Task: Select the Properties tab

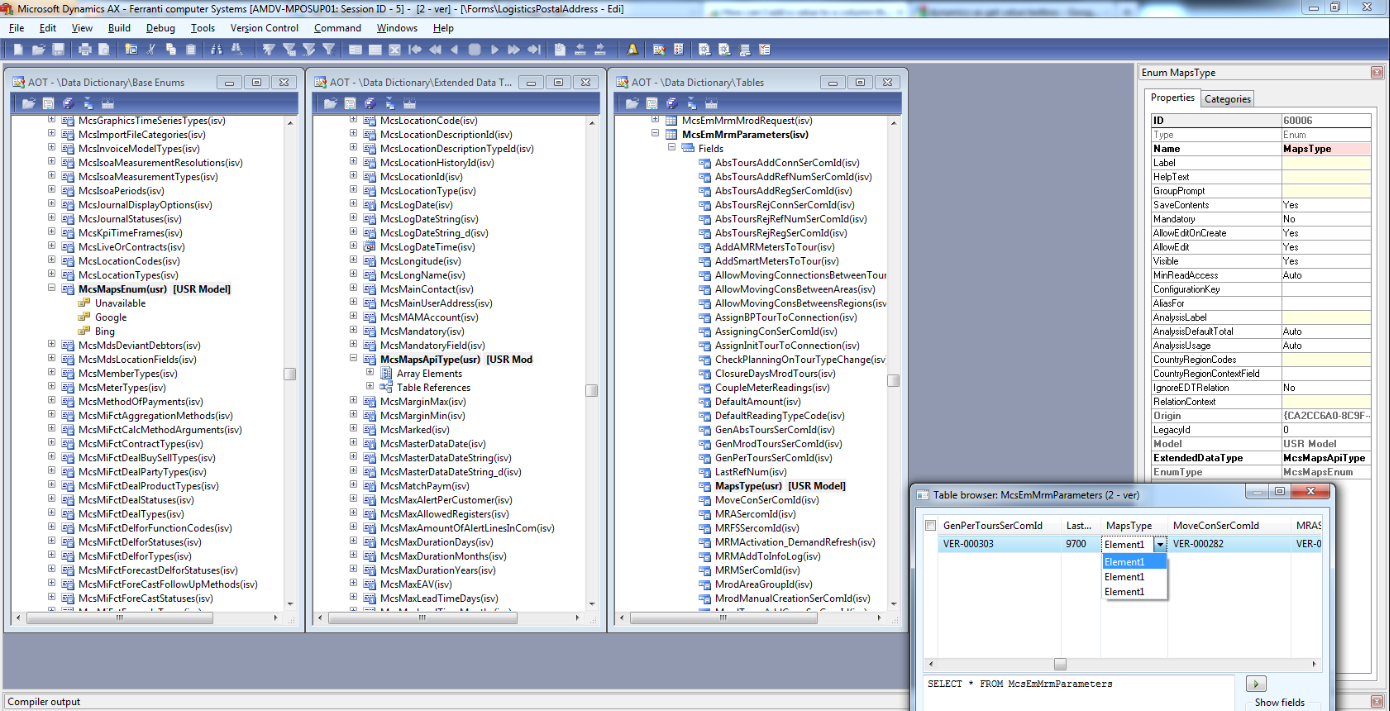Action: (x=1173, y=98)
